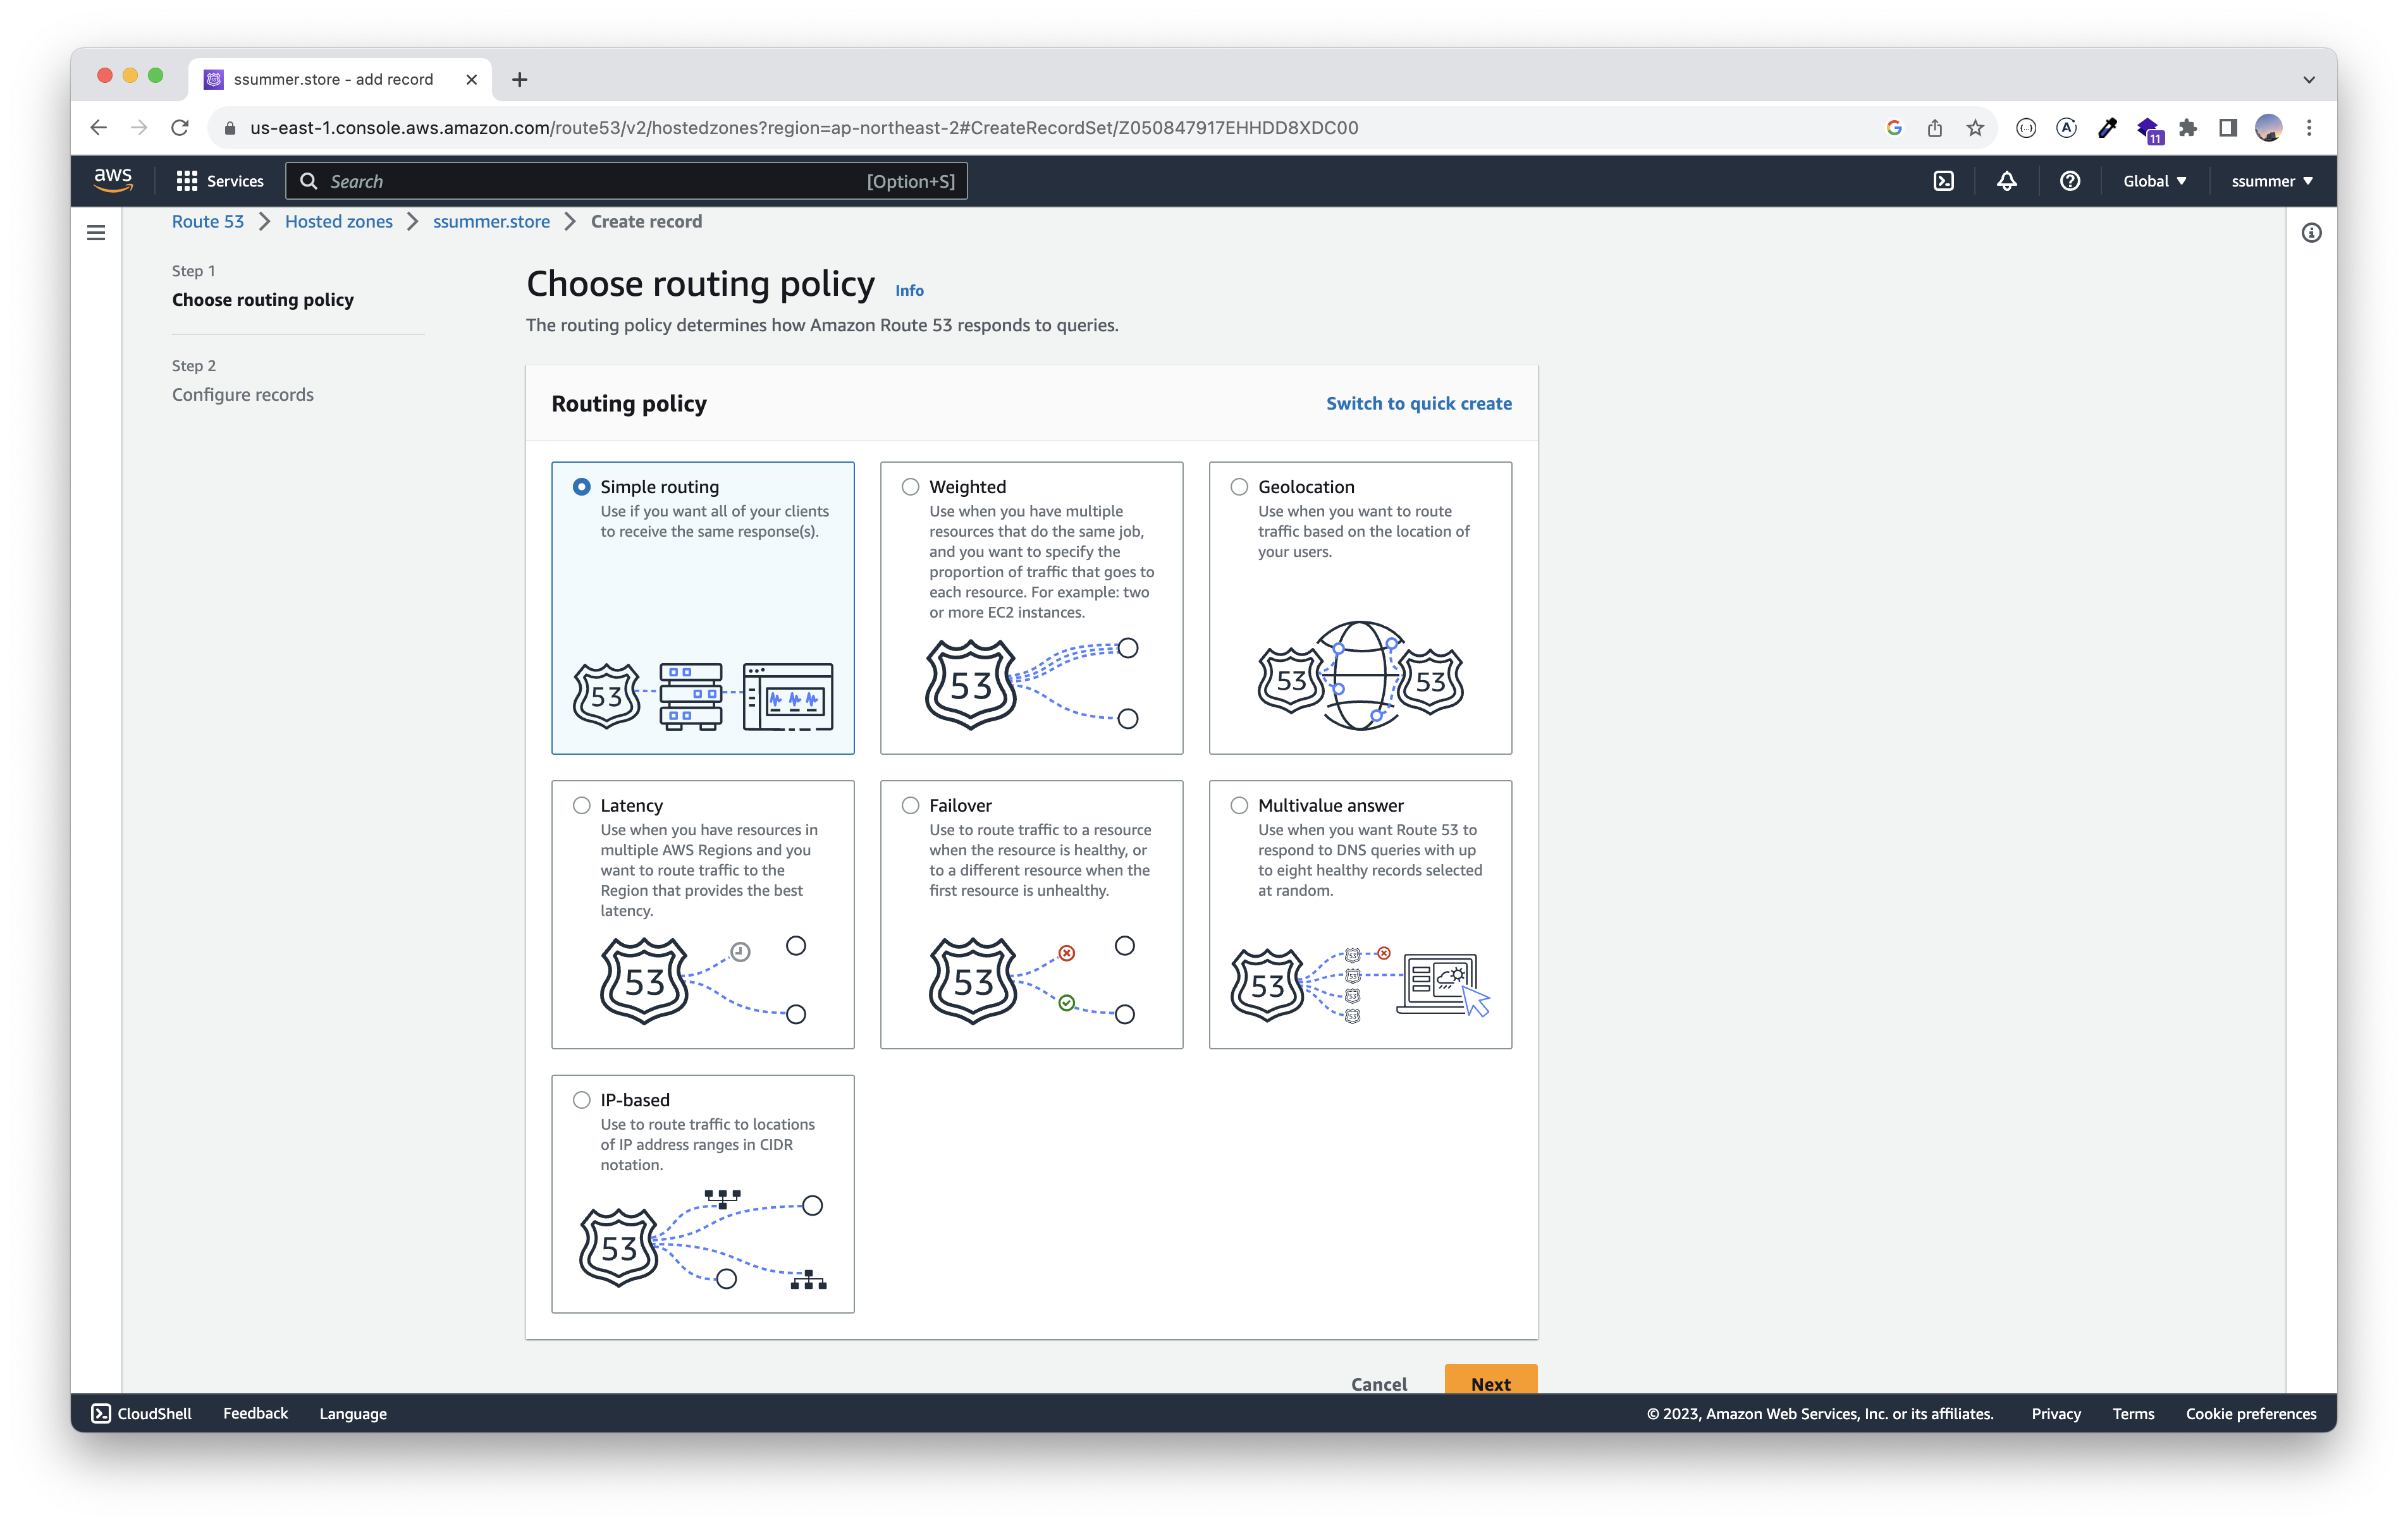
Task: Click Switch to quick create
Action: (x=1418, y=404)
